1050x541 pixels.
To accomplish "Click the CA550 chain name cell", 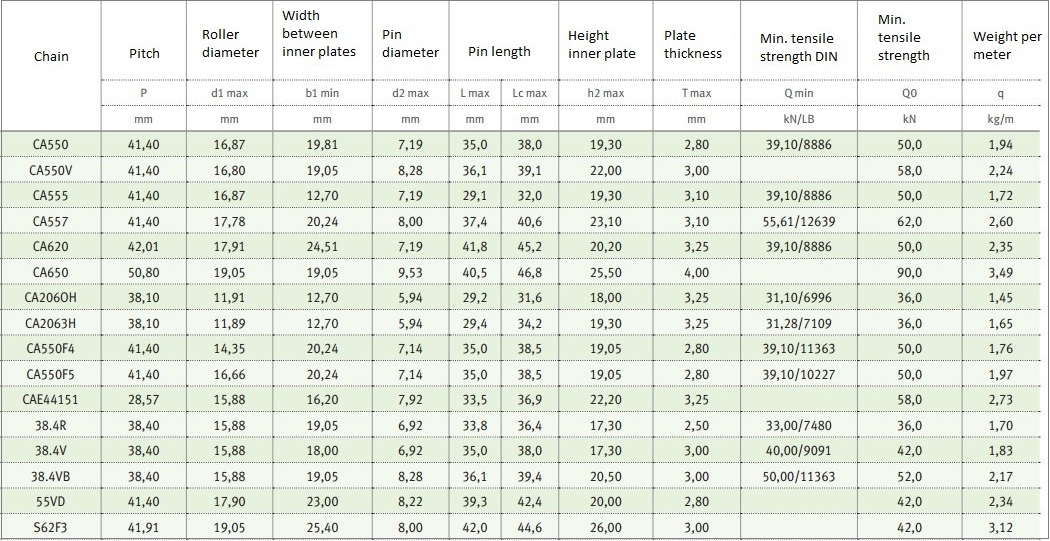I will [x=51, y=144].
